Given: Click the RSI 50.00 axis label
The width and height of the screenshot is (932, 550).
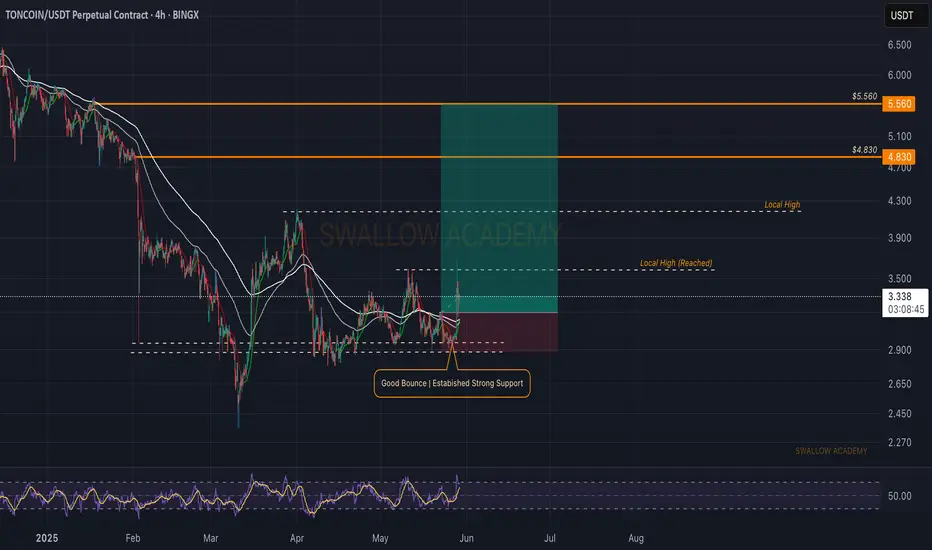Looking at the screenshot, I should pos(899,496).
